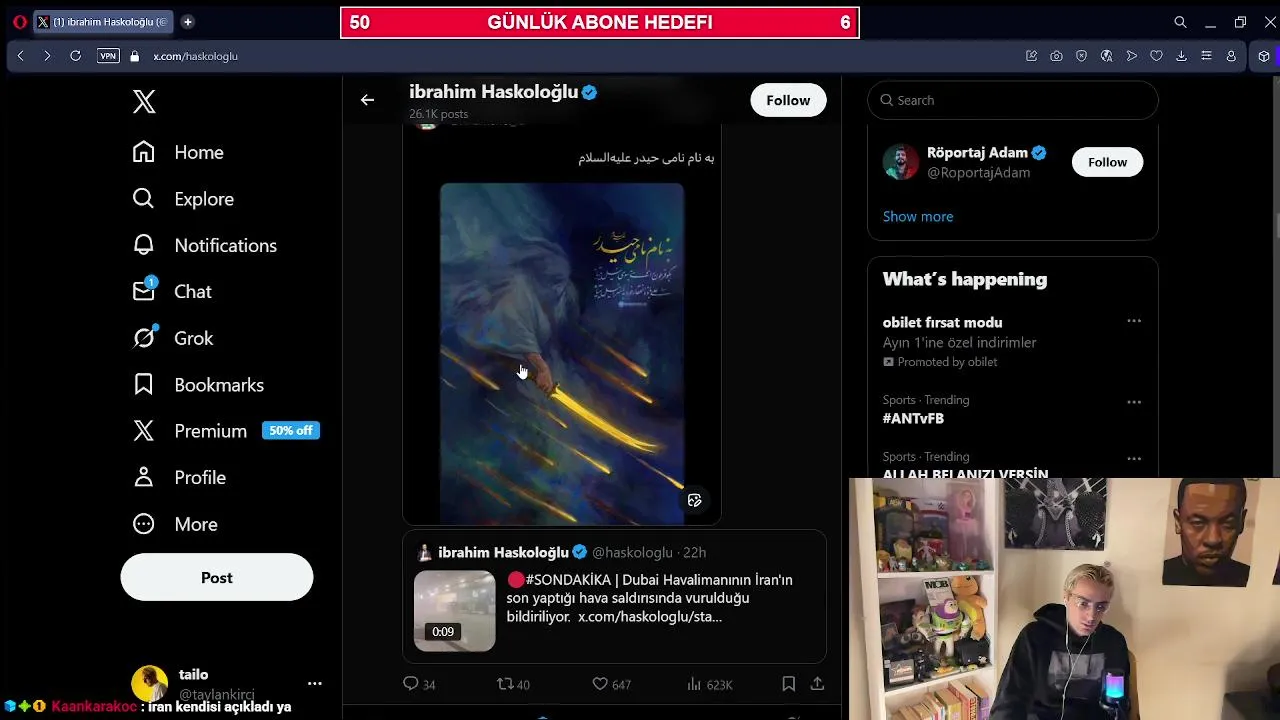Click the Post button
Image resolution: width=1280 pixels, height=720 pixels.
217,577
